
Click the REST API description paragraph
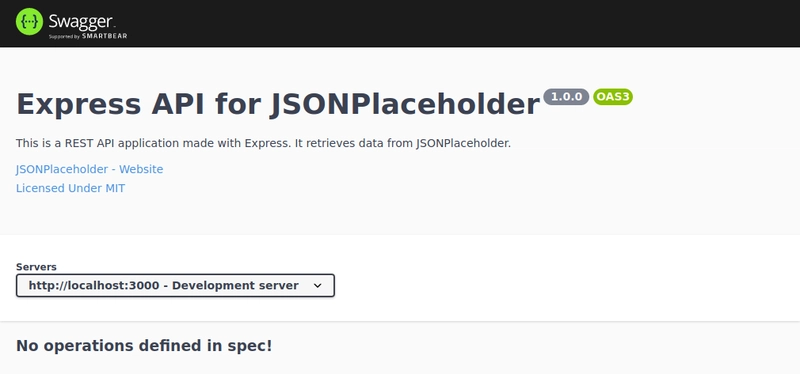point(263,143)
